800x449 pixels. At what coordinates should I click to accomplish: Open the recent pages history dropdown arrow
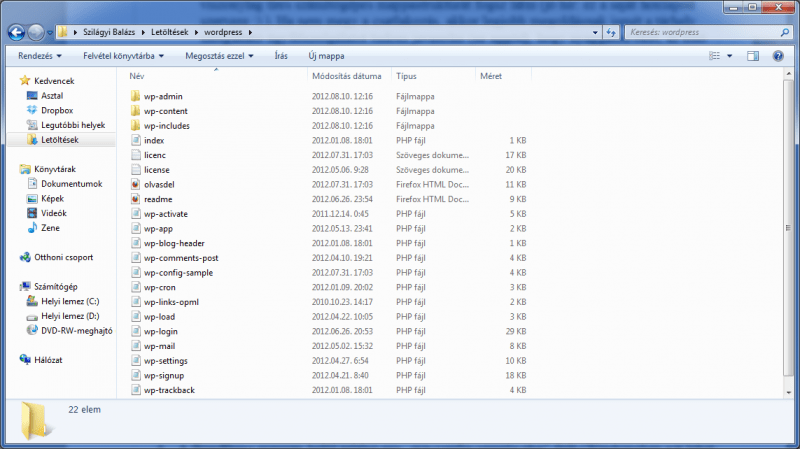pyautogui.click(x=50, y=33)
